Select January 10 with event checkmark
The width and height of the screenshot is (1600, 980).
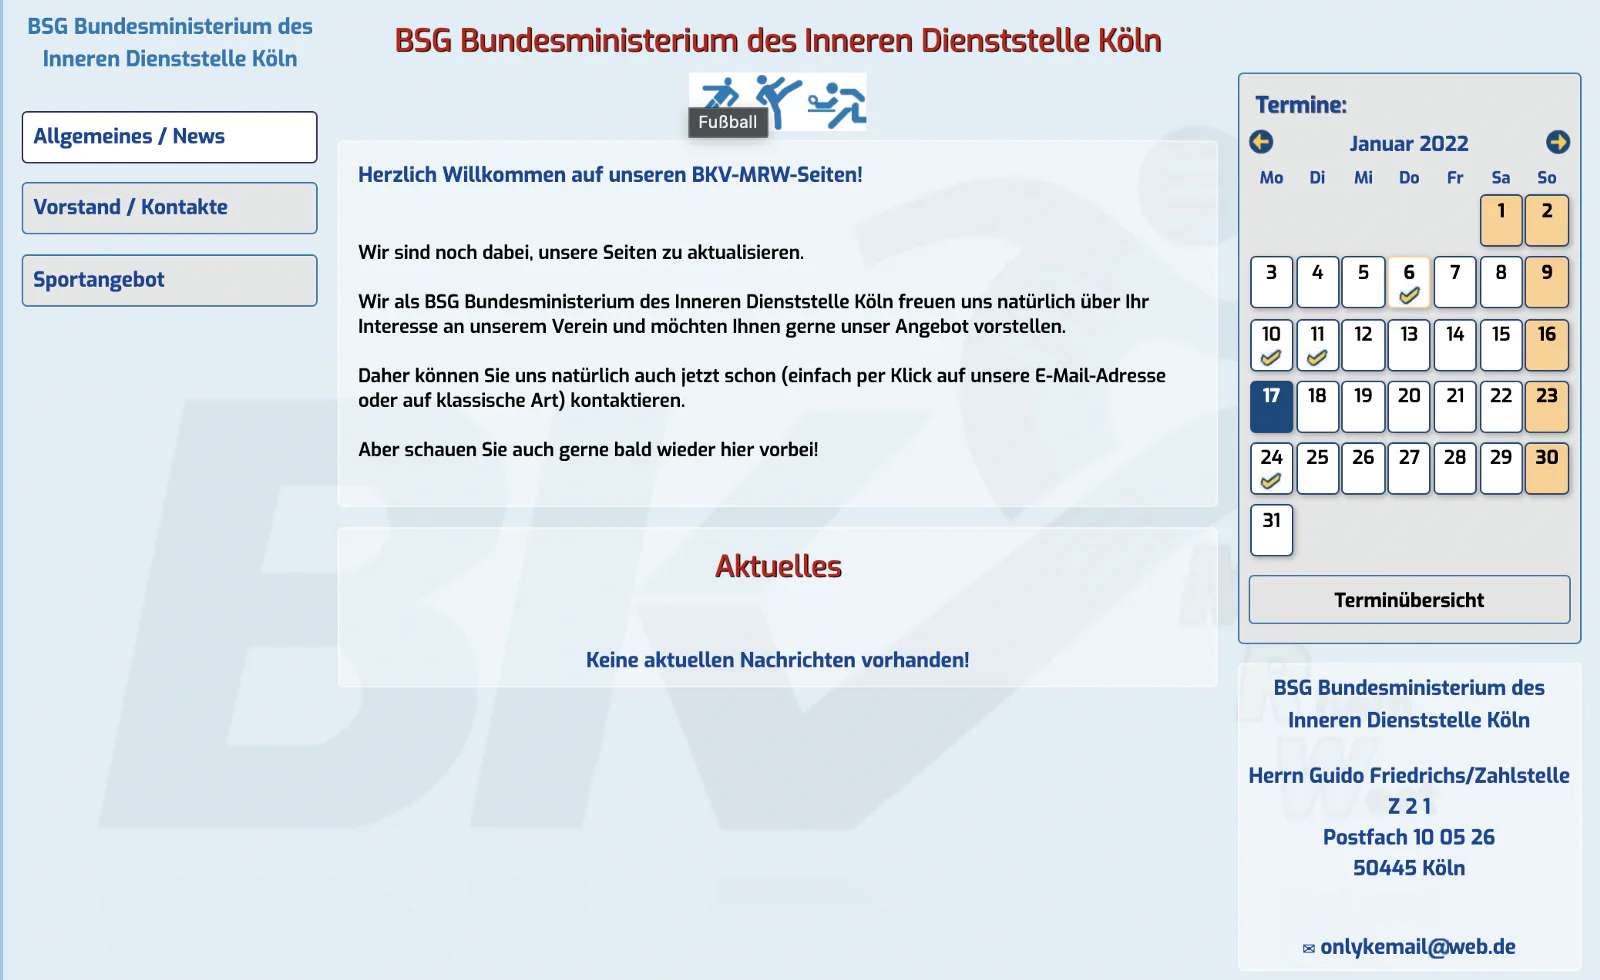click(1271, 344)
